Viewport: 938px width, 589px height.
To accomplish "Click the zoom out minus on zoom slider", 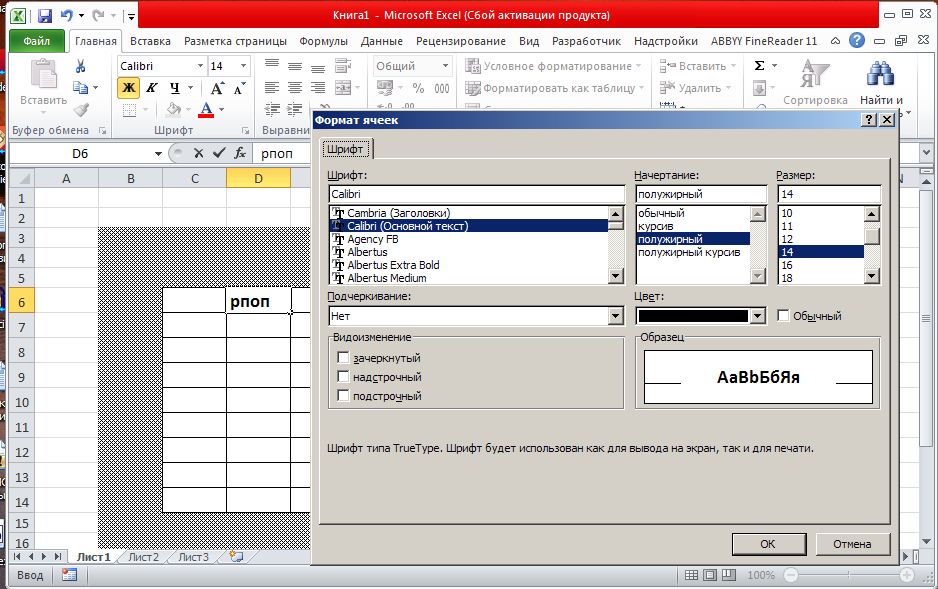I will point(791,575).
